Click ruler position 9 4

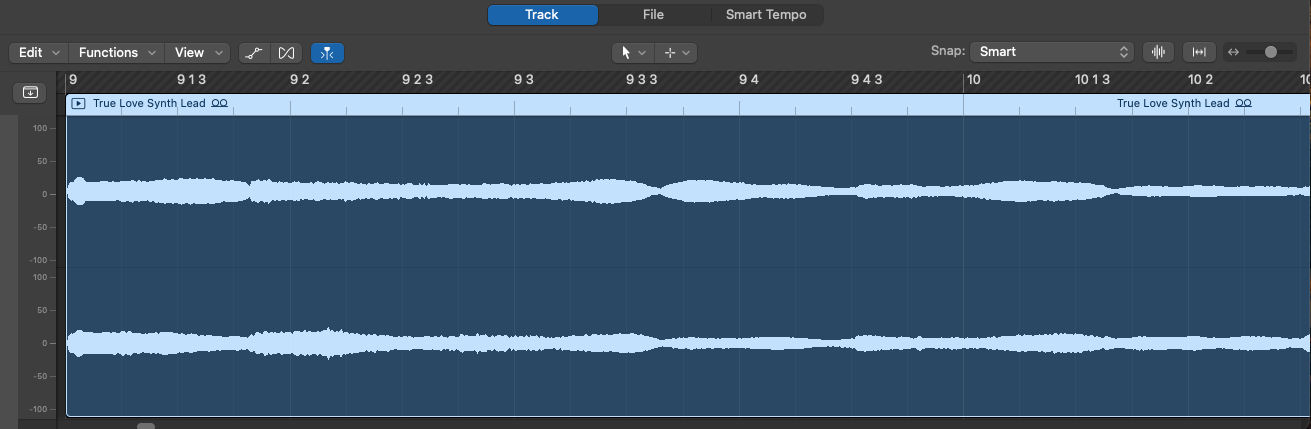click(748, 79)
